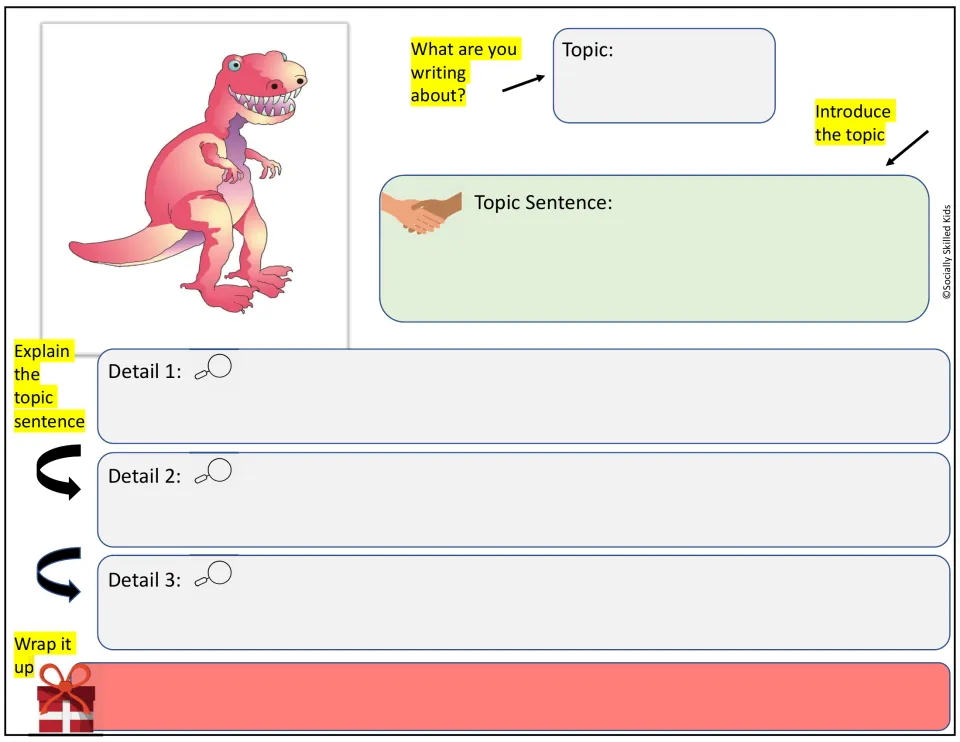The width and height of the screenshot is (960, 742).
Task: Click inside the green Topic Sentence box
Action: point(654,249)
